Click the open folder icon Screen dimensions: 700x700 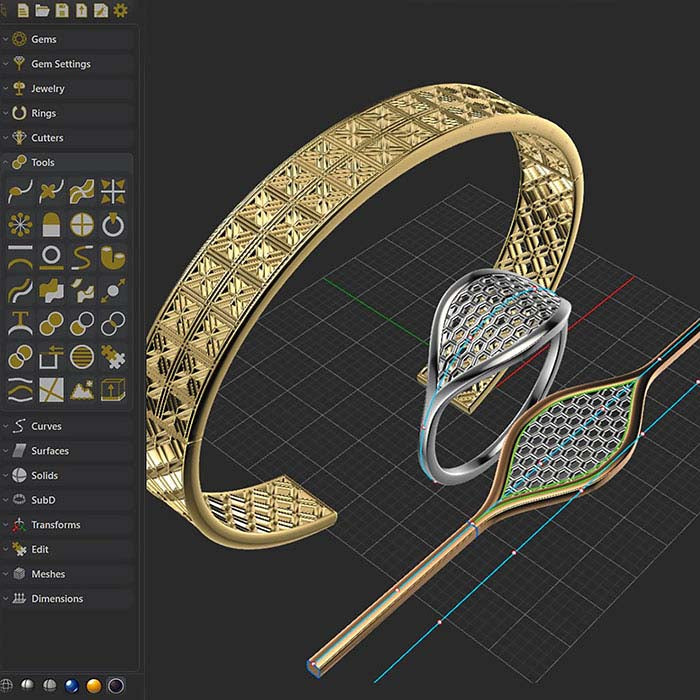(42, 11)
